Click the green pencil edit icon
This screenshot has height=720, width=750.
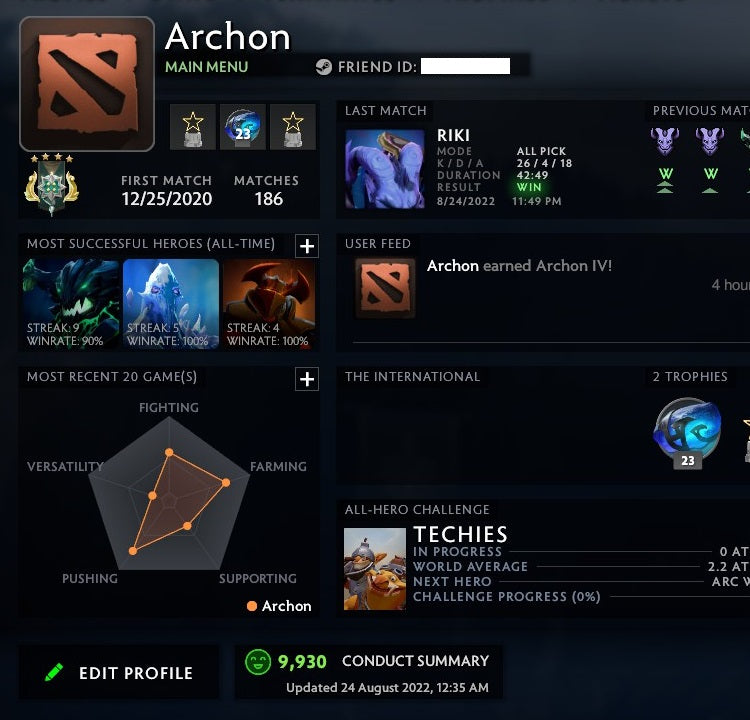(x=54, y=672)
